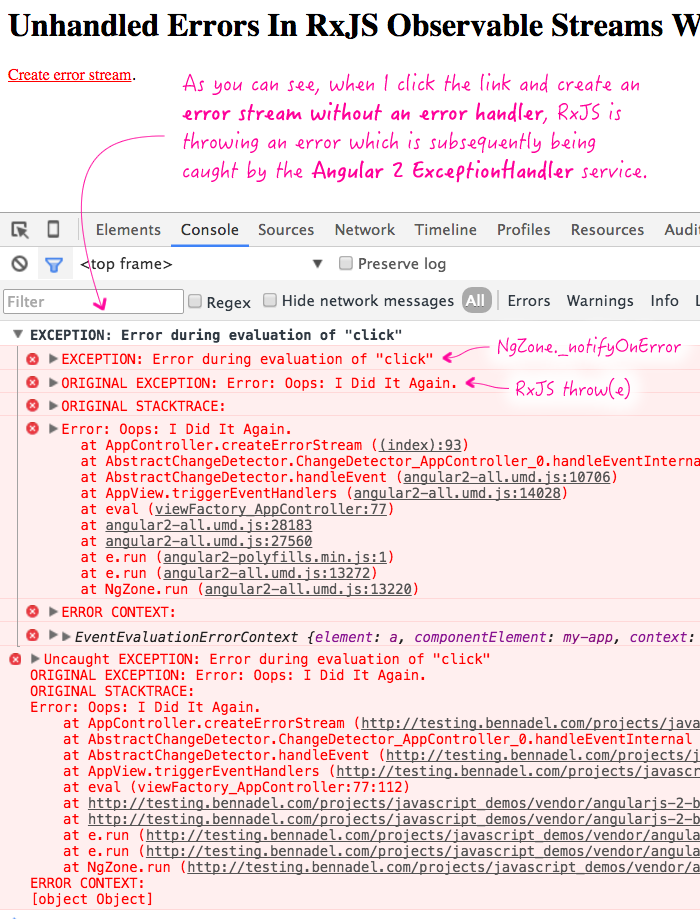Open the top frame context dropdown
Viewport: 700px width, 919px height.
click(201, 264)
